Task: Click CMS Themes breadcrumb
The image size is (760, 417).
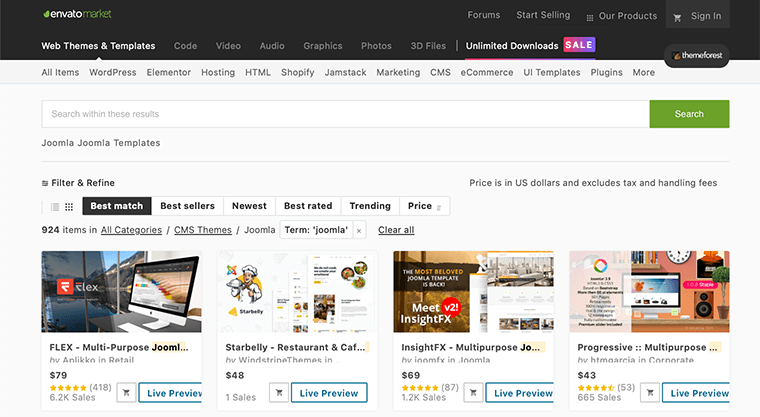Action: [203, 230]
